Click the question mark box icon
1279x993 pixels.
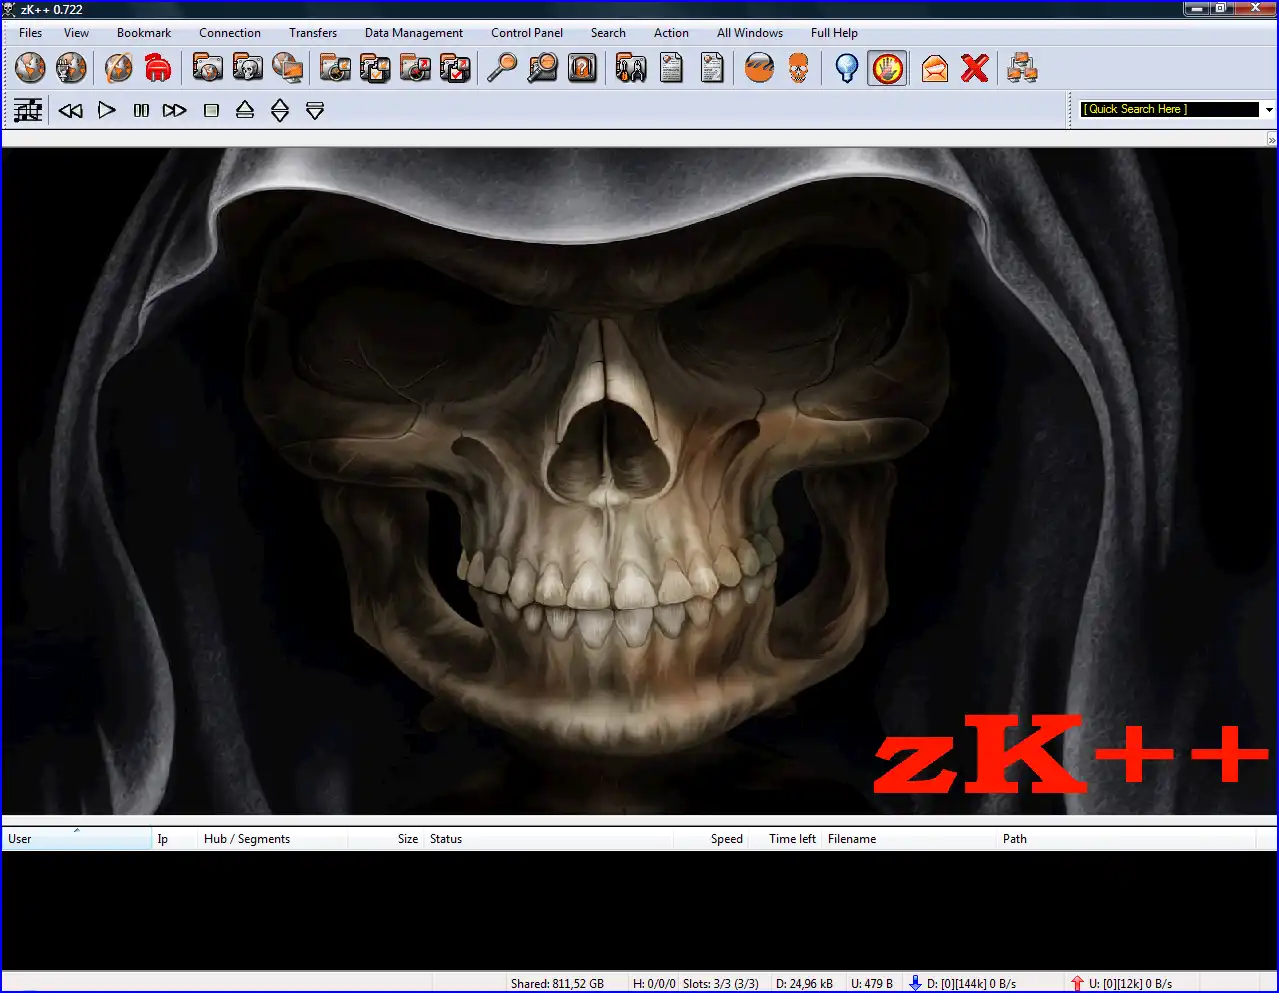(x=582, y=68)
